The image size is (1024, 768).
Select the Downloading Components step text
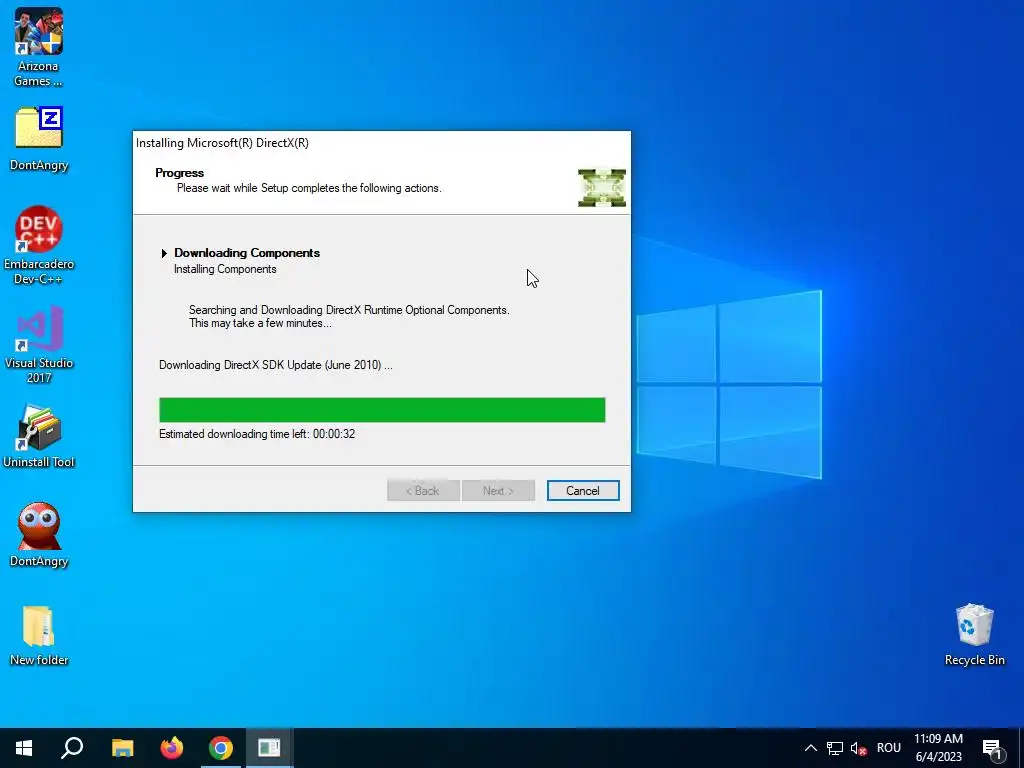[247, 253]
